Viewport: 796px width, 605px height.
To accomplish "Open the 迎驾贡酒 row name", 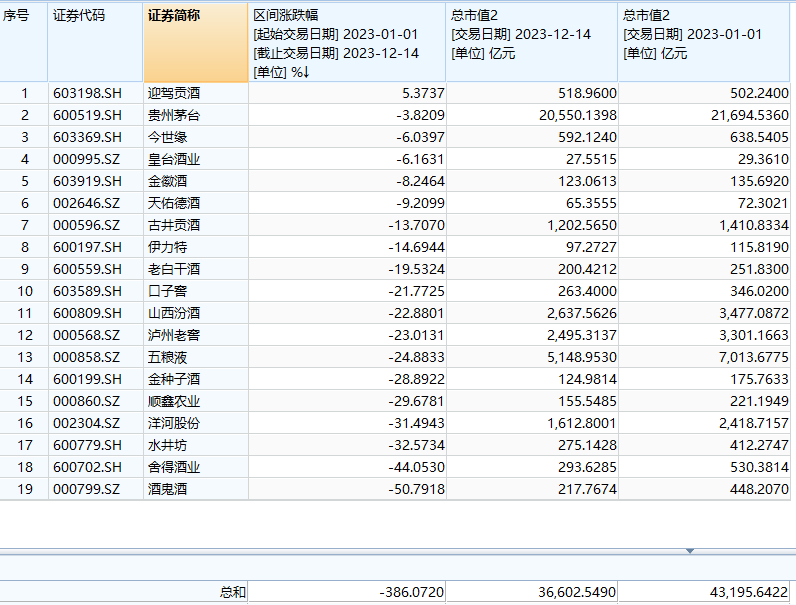I will [x=174, y=93].
